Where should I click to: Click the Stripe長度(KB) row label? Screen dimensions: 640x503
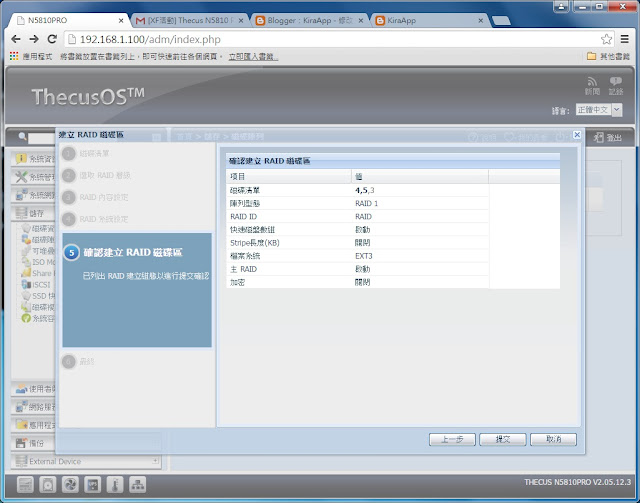point(255,243)
